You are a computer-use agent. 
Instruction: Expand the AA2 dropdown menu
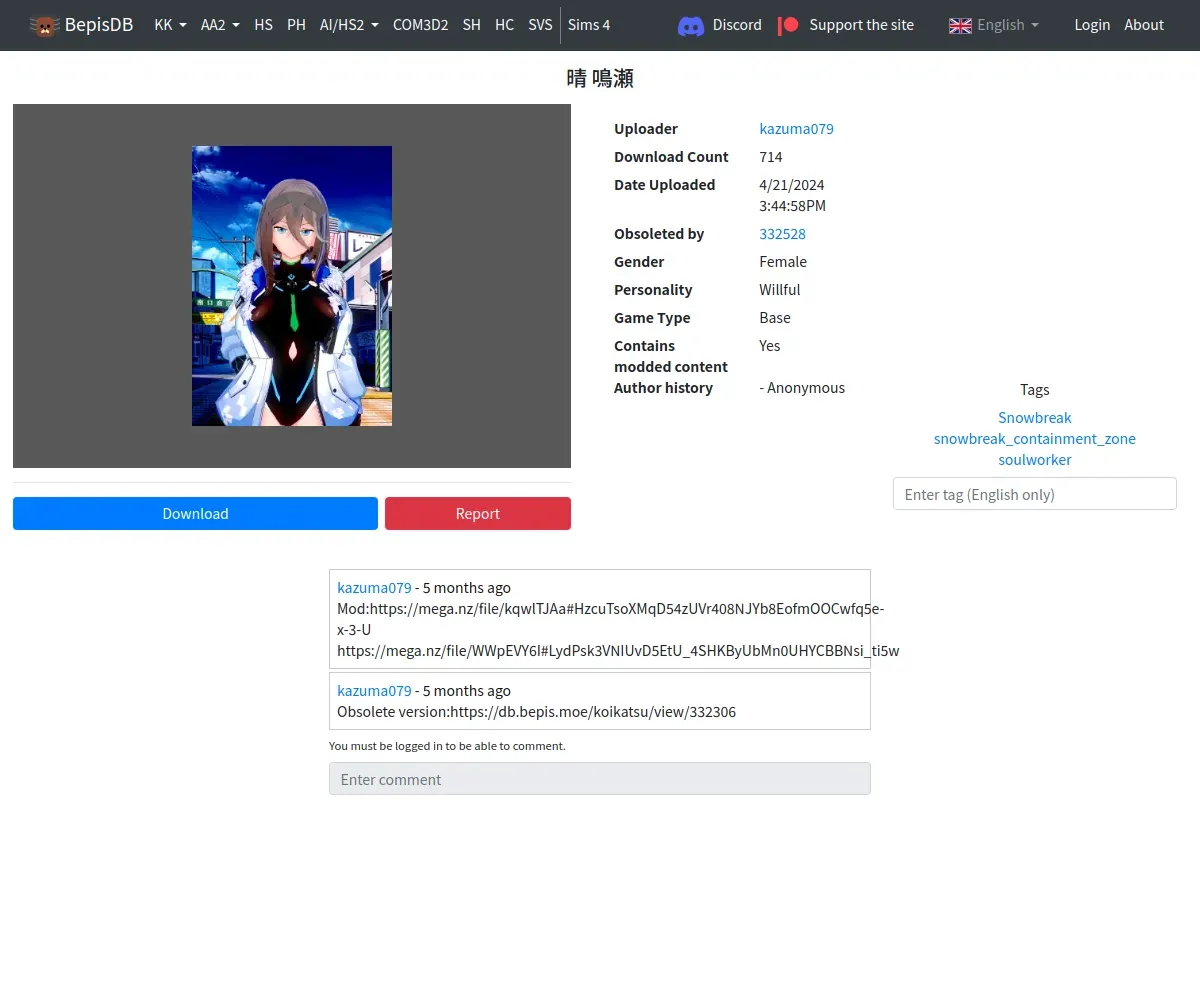(x=220, y=25)
